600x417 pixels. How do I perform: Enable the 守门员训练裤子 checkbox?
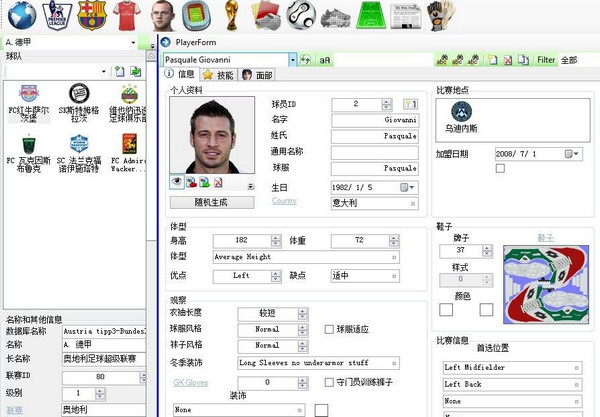(x=329, y=382)
